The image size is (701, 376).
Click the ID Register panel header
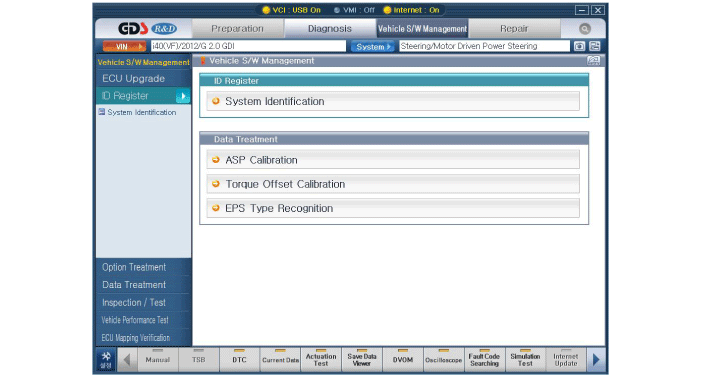point(394,81)
